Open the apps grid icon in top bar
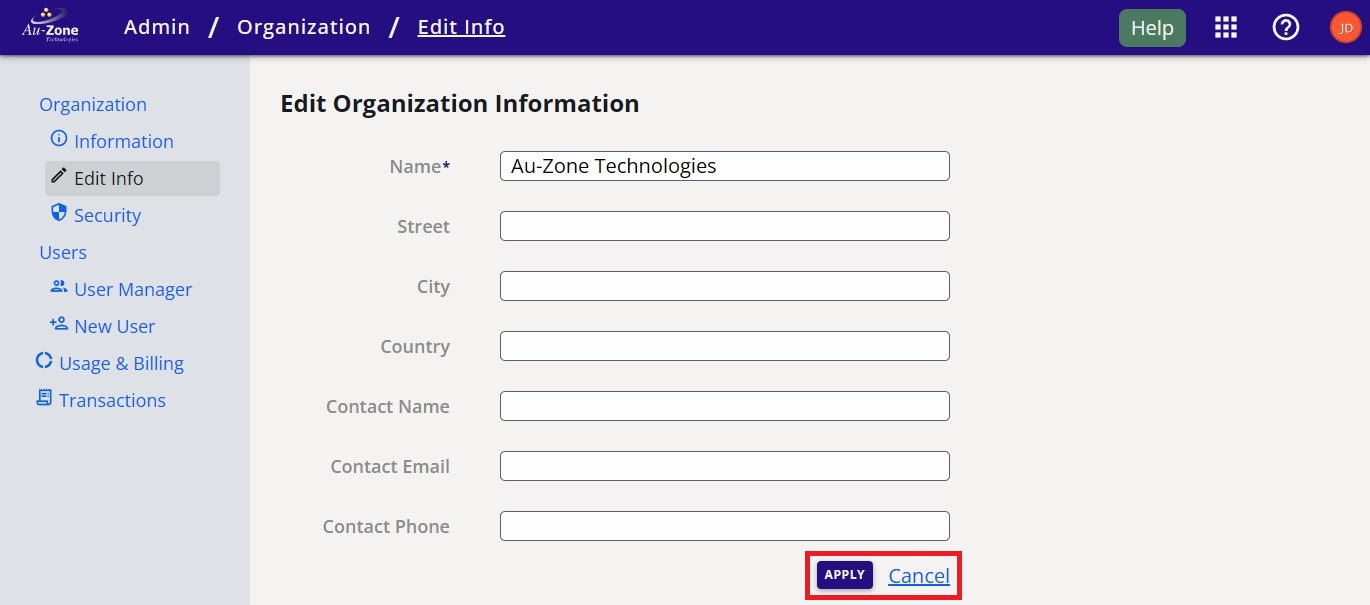This screenshot has height=605, width=1370. [x=1225, y=27]
